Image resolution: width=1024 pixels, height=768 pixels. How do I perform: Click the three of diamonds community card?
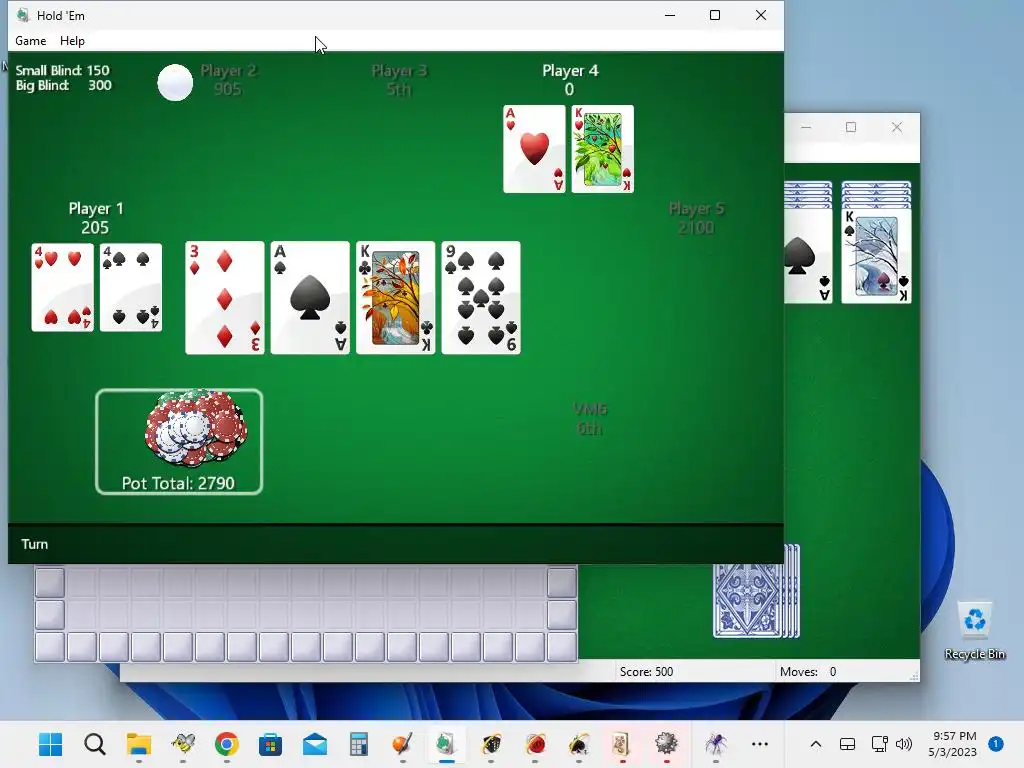[225, 298]
